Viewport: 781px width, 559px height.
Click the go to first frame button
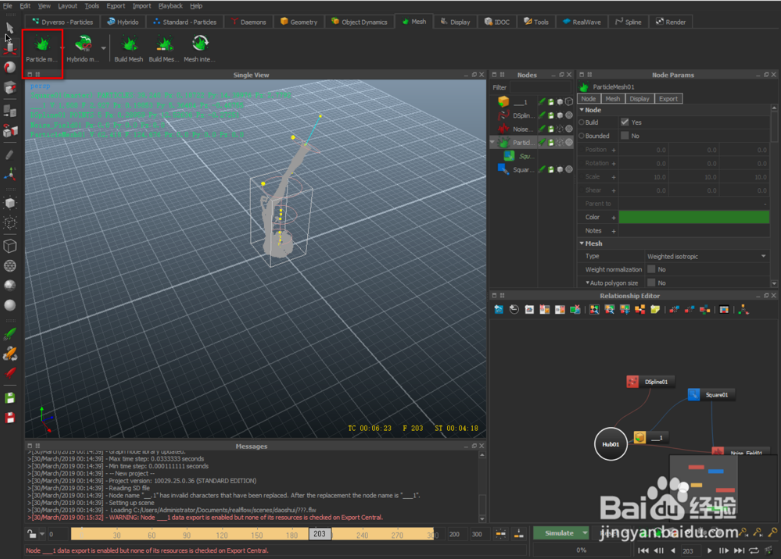point(643,551)
